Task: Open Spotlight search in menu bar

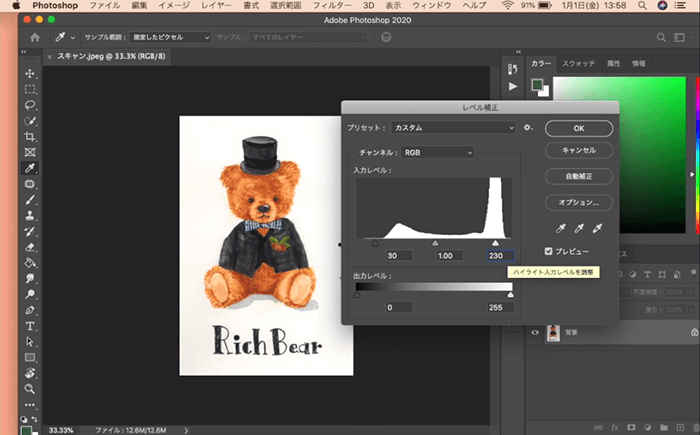Action: tap(642, 5)
